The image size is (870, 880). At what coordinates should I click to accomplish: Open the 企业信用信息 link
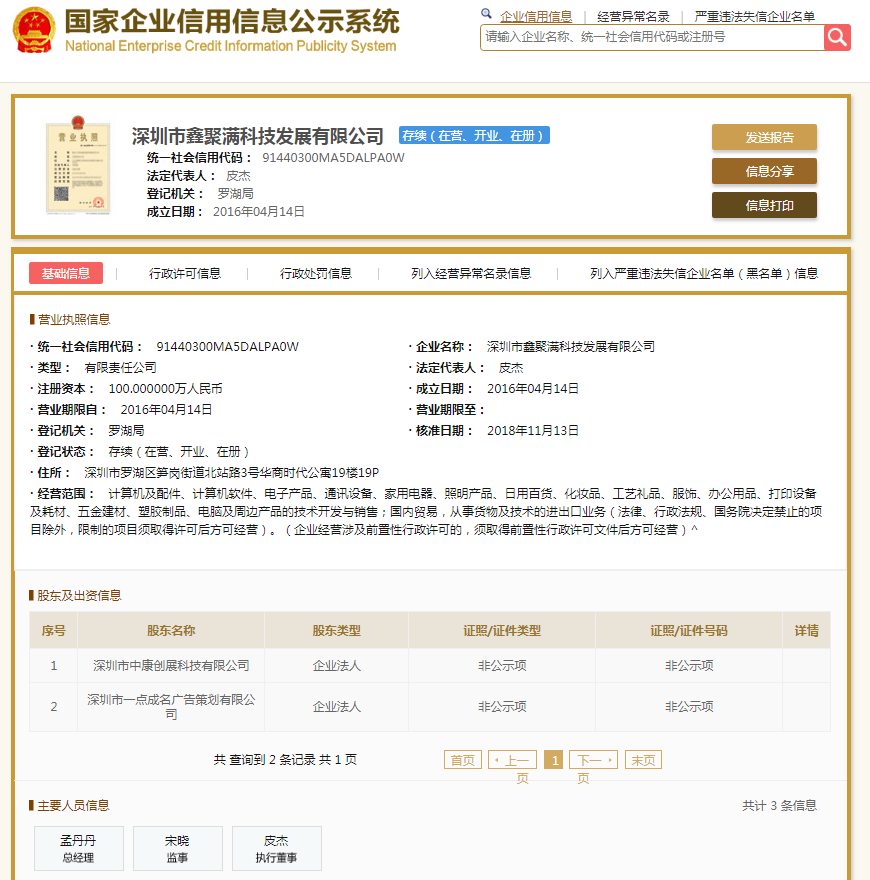click(536, 16)
